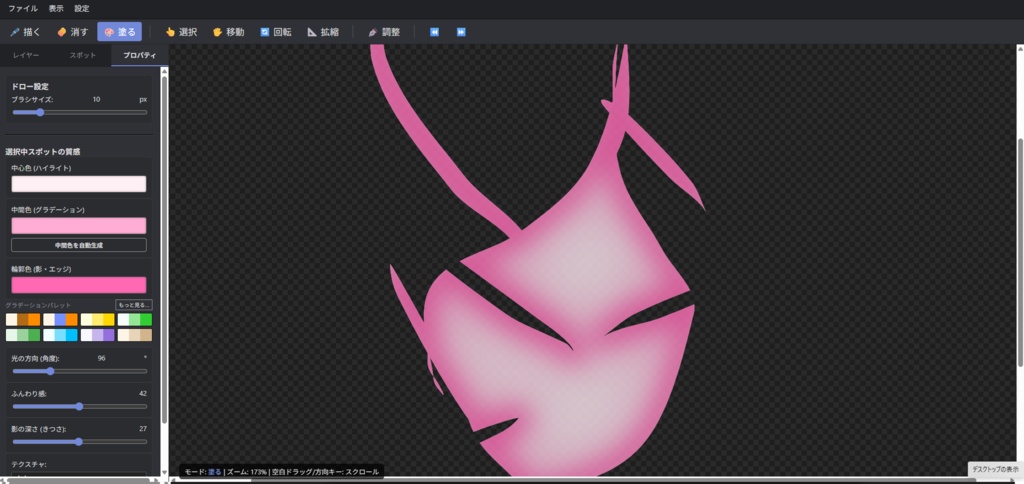This screenshot has height=484, width=1024.
Task: Click the redo fast-forward arrow icon
Action: click(x=461, y=32)
